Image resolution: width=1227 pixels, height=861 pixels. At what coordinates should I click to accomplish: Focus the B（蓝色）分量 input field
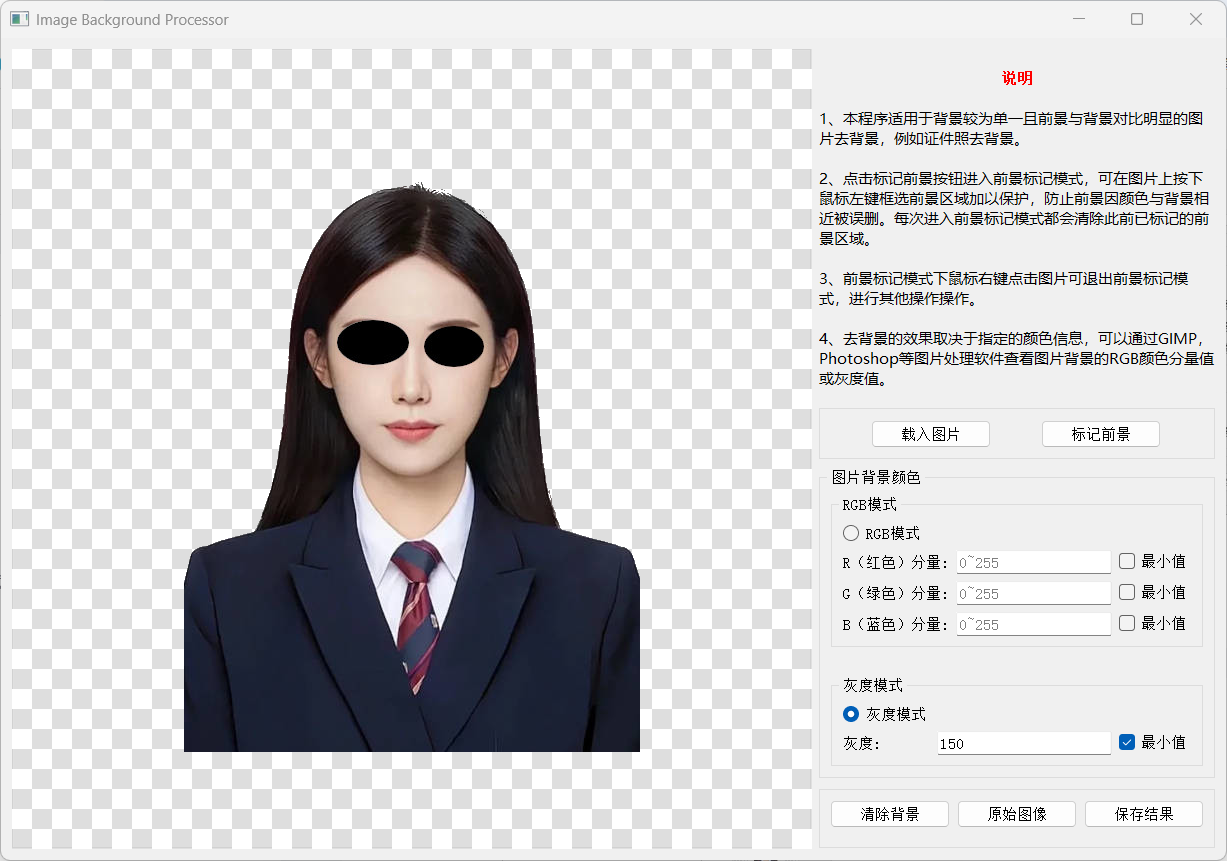1033,625
